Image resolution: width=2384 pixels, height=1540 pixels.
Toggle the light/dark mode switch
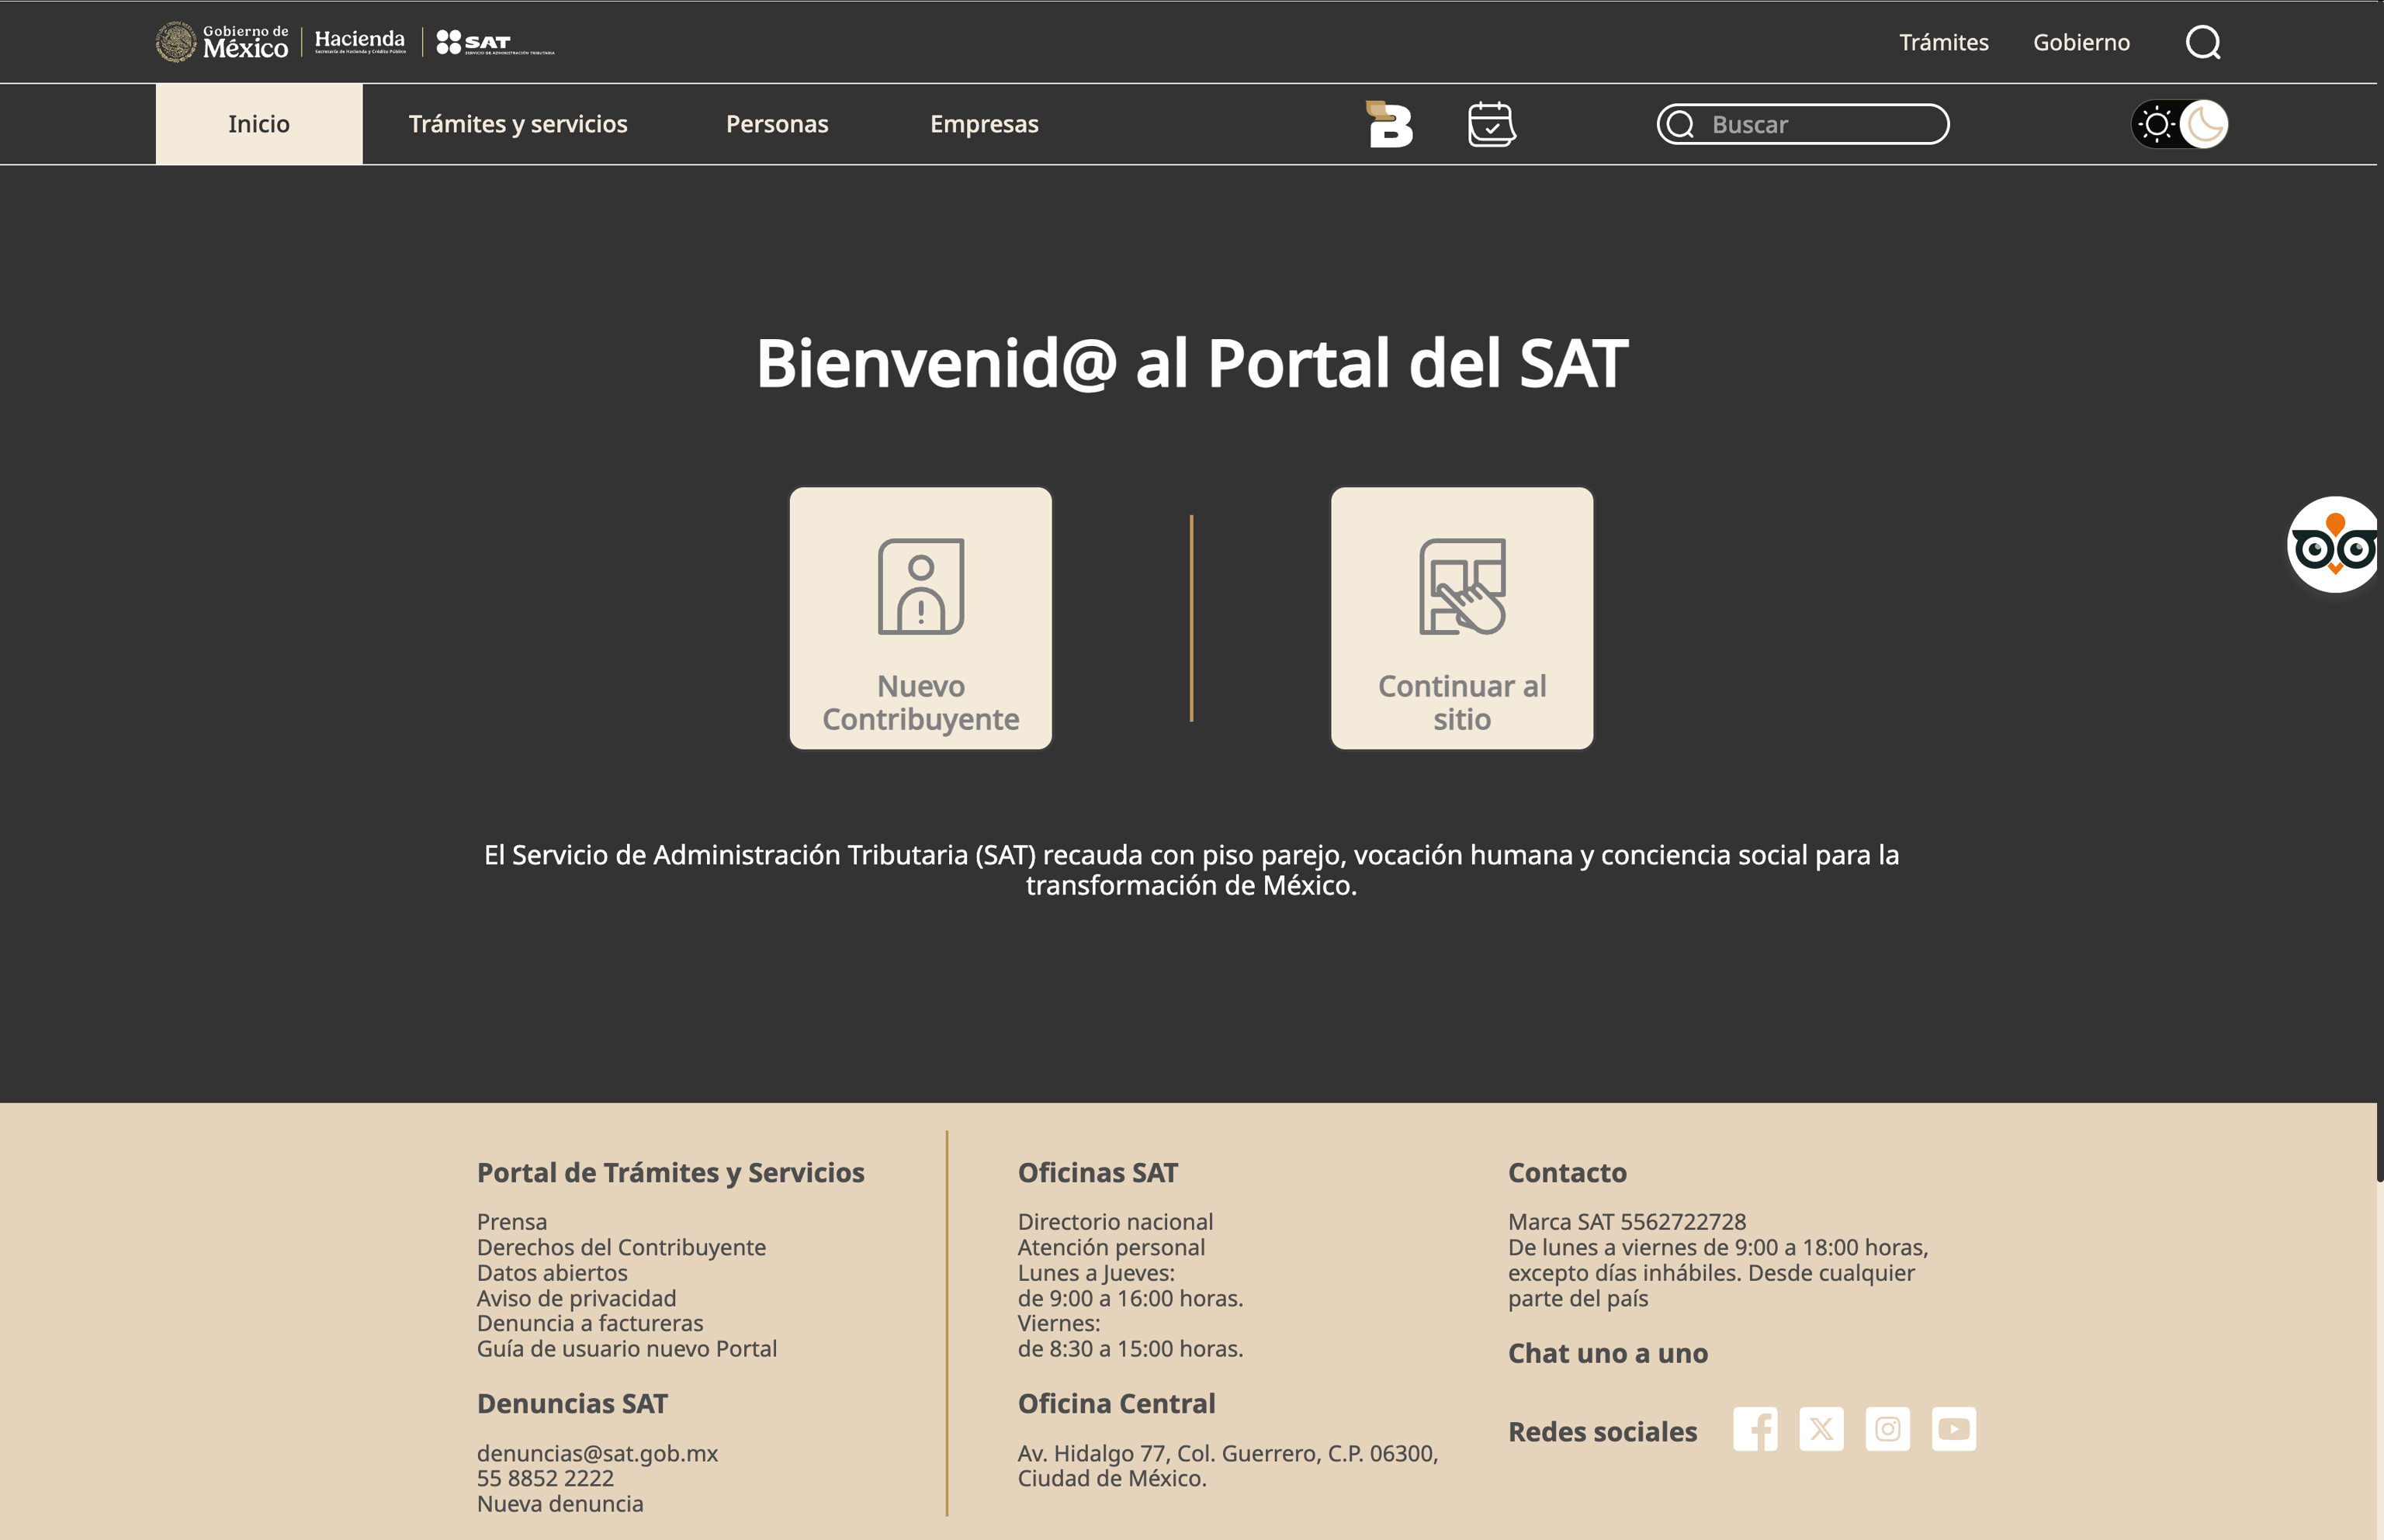tap(2180, 125)
